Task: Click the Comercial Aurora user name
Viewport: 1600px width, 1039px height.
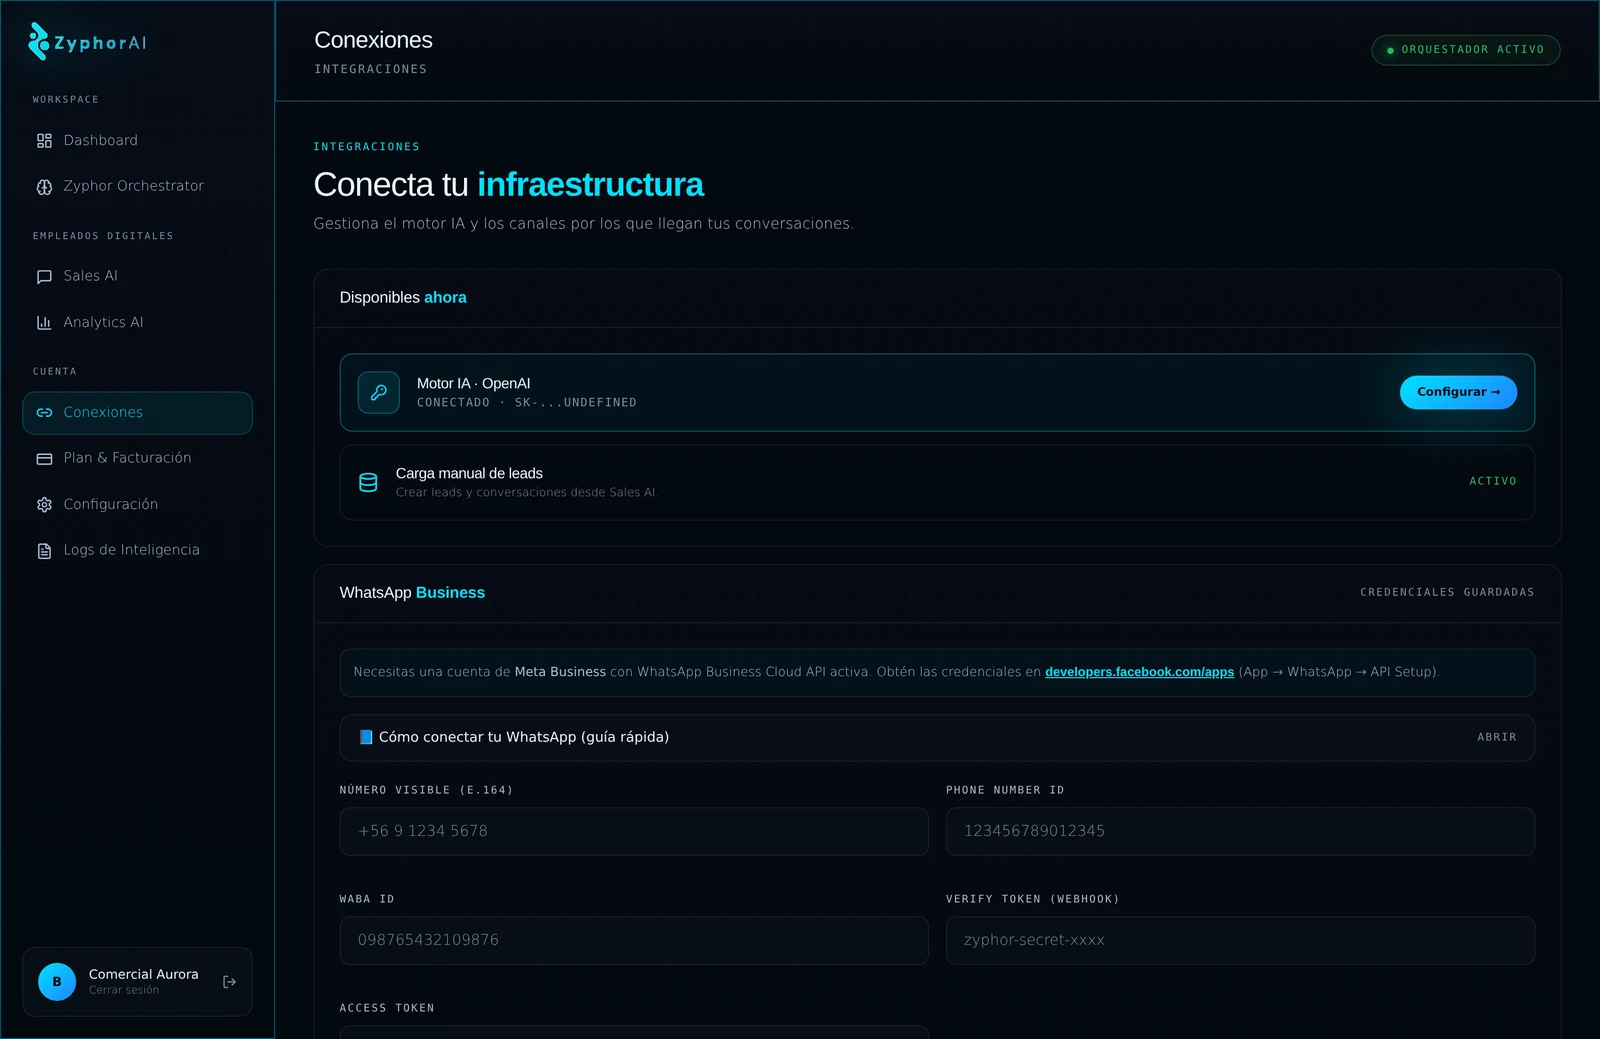Action: pyautogui.click(x=144, y=974)
